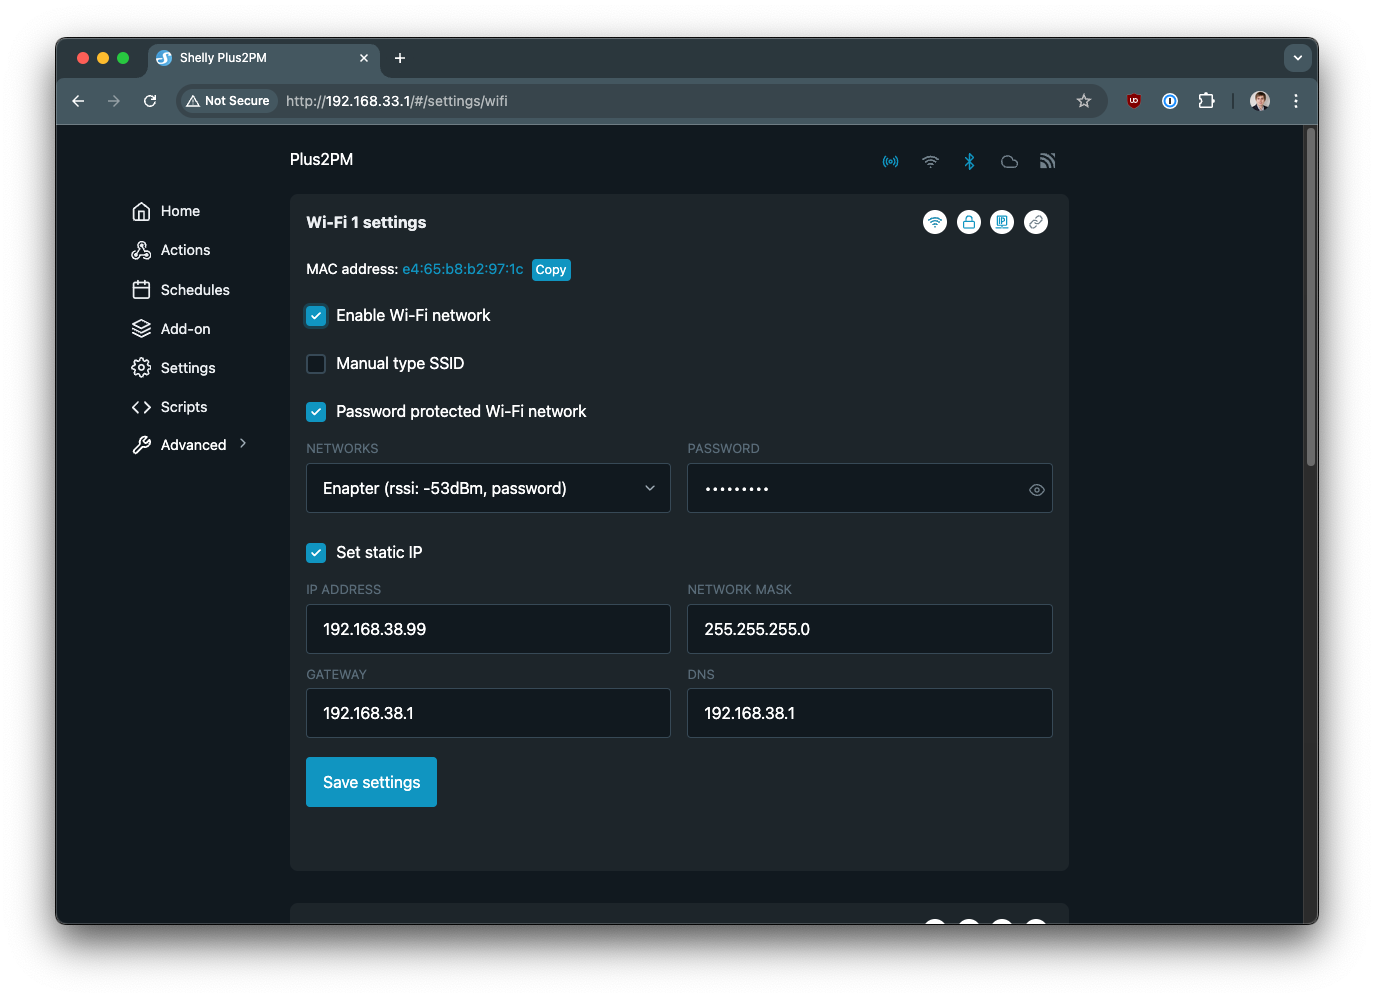Click the Add-on layers icon

(x=141, y=329)
